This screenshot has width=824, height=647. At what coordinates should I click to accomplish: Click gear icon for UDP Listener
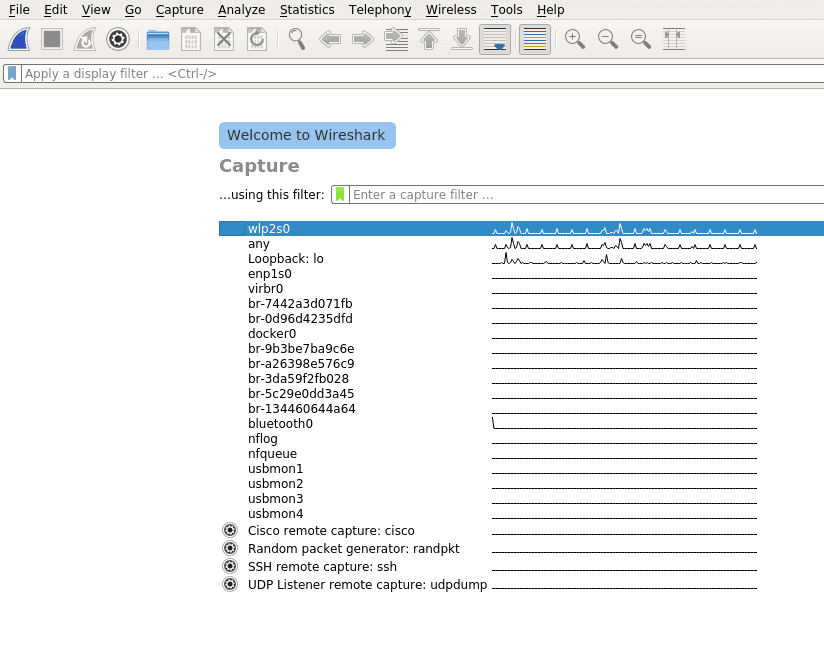click(230, 584)
